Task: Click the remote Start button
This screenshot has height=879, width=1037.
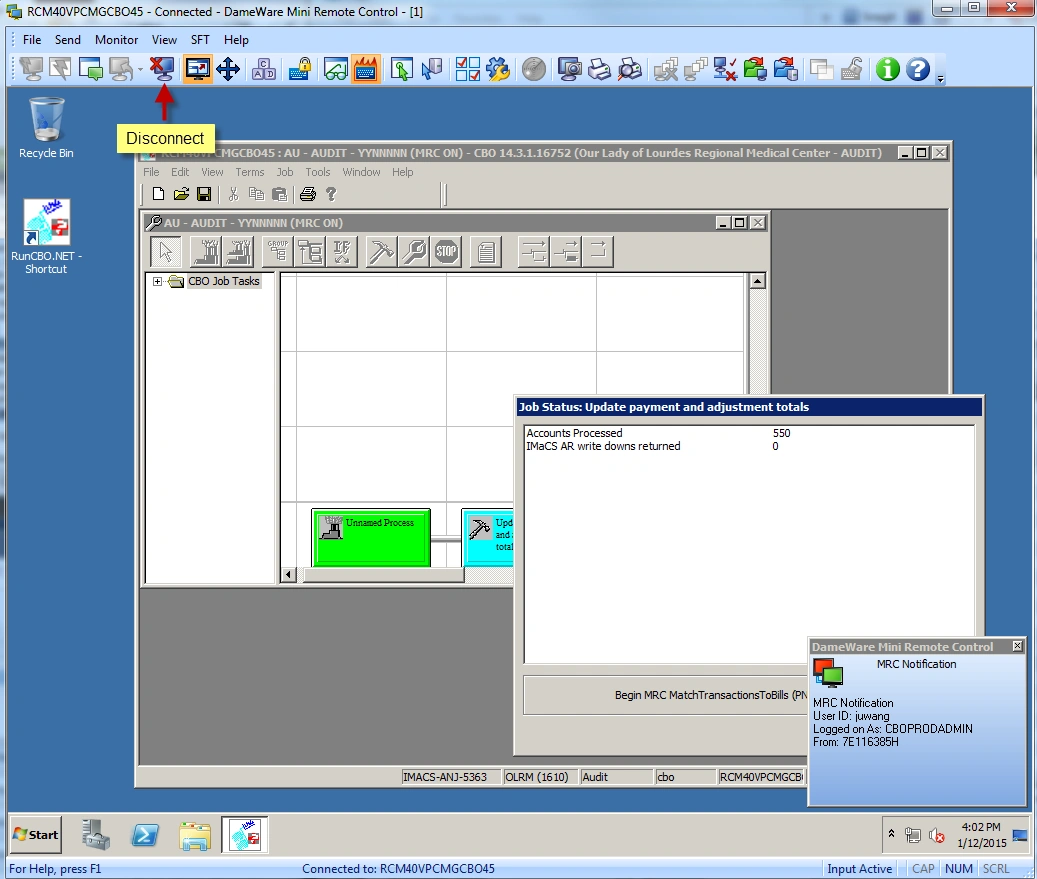Action: (x=36, y=835)
